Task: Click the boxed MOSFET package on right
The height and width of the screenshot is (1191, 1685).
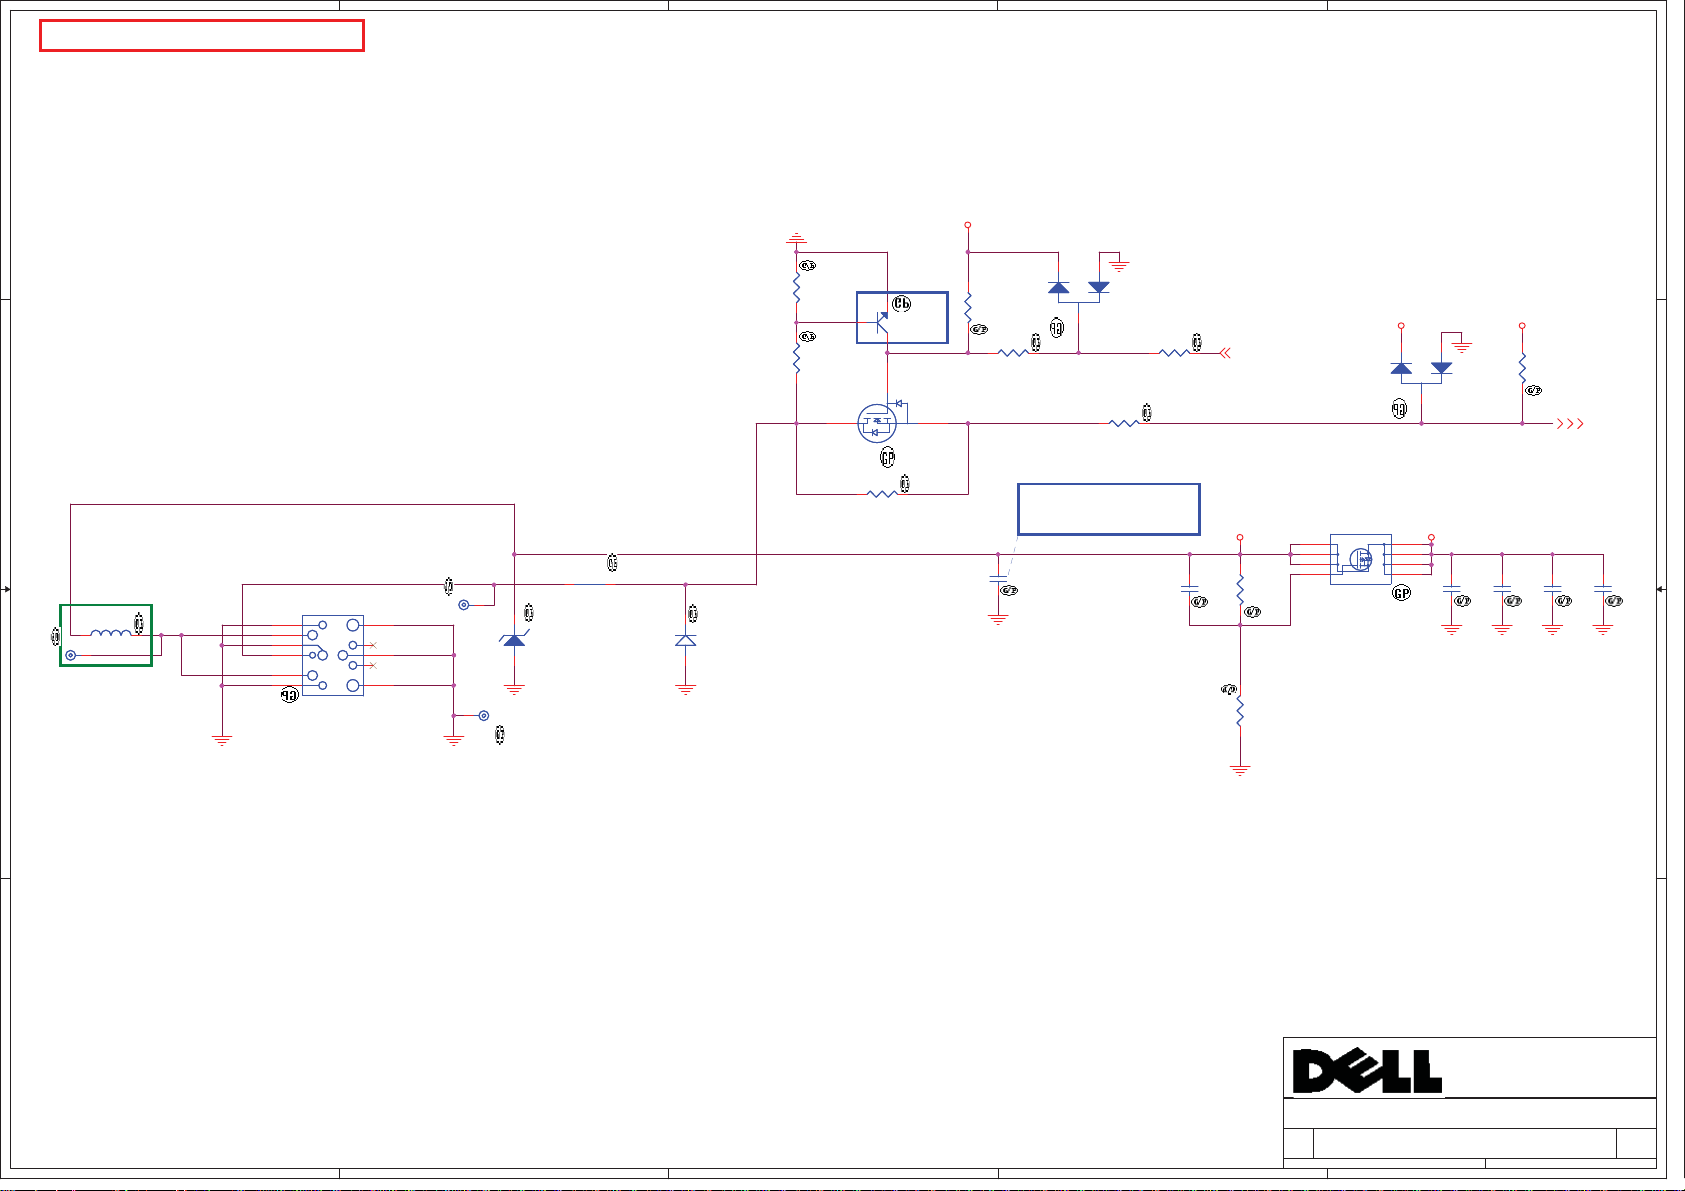Action: (1360, 559)
